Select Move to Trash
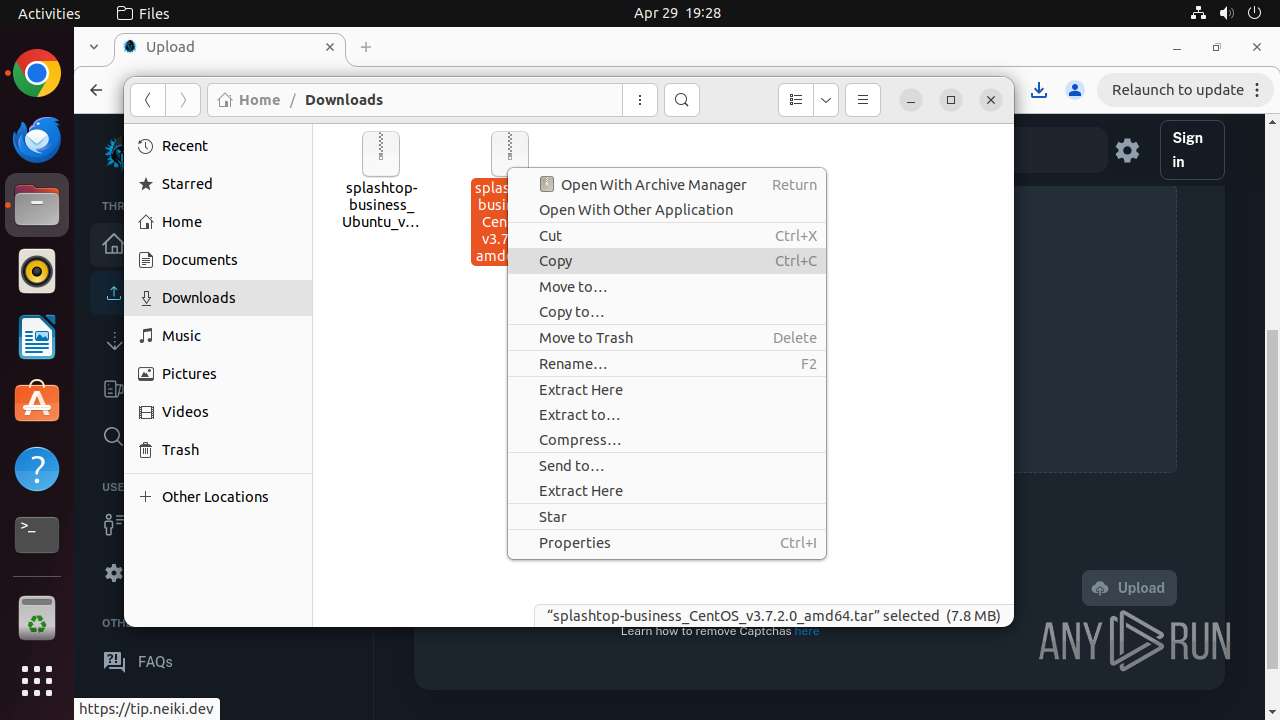The height and width of the screenshot is (720, 1280). click(667, 338)
